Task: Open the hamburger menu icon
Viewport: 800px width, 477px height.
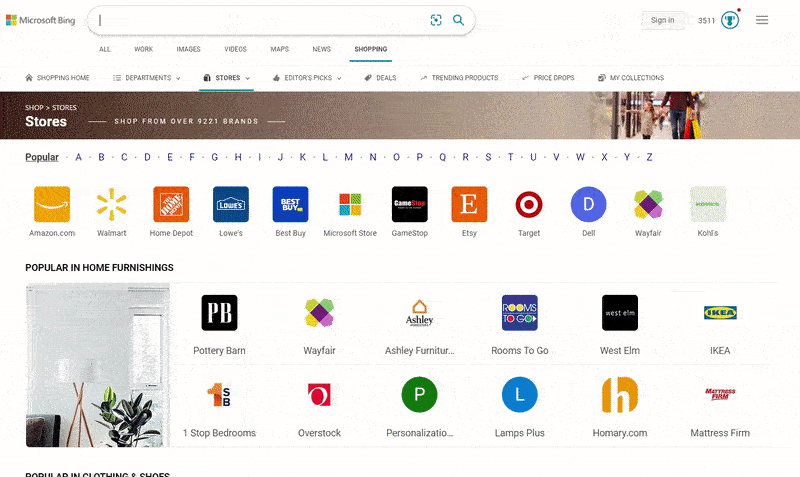Action: coord(762,20)
